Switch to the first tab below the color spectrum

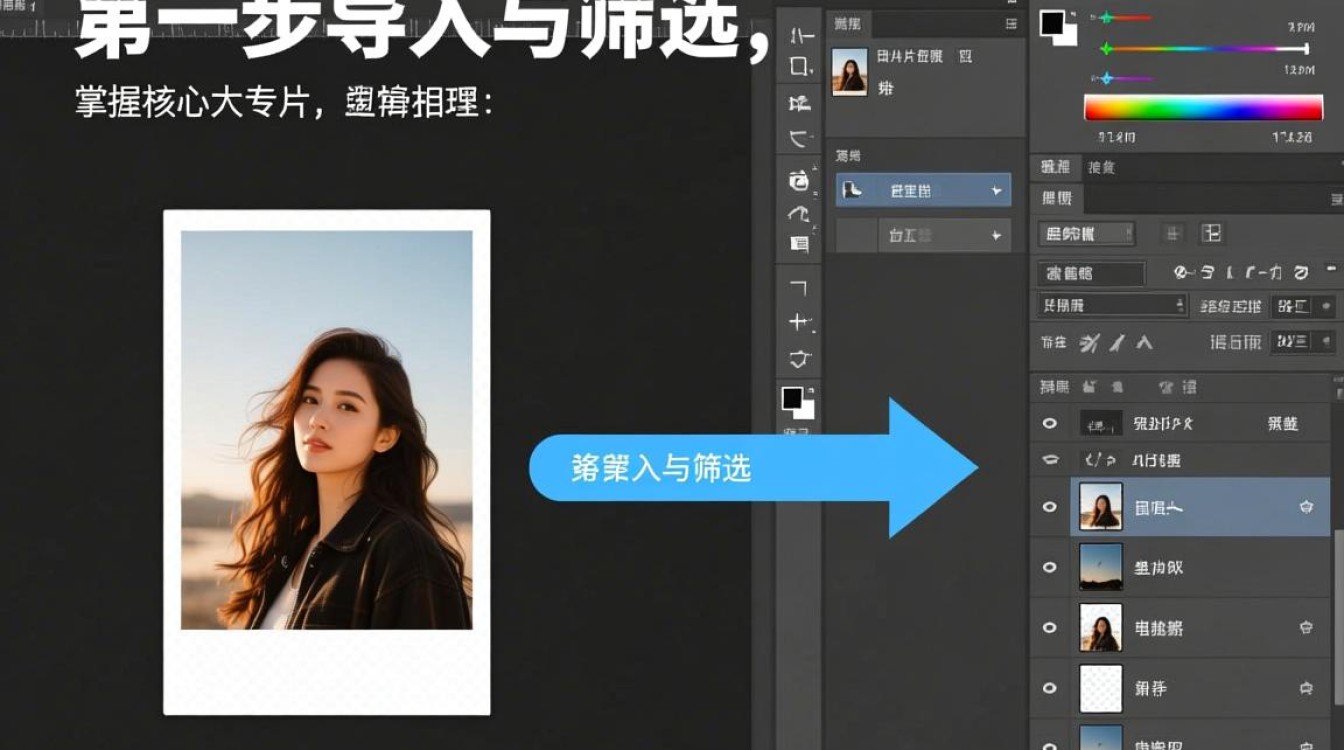pyautogui.click(x=1055, y=167)
